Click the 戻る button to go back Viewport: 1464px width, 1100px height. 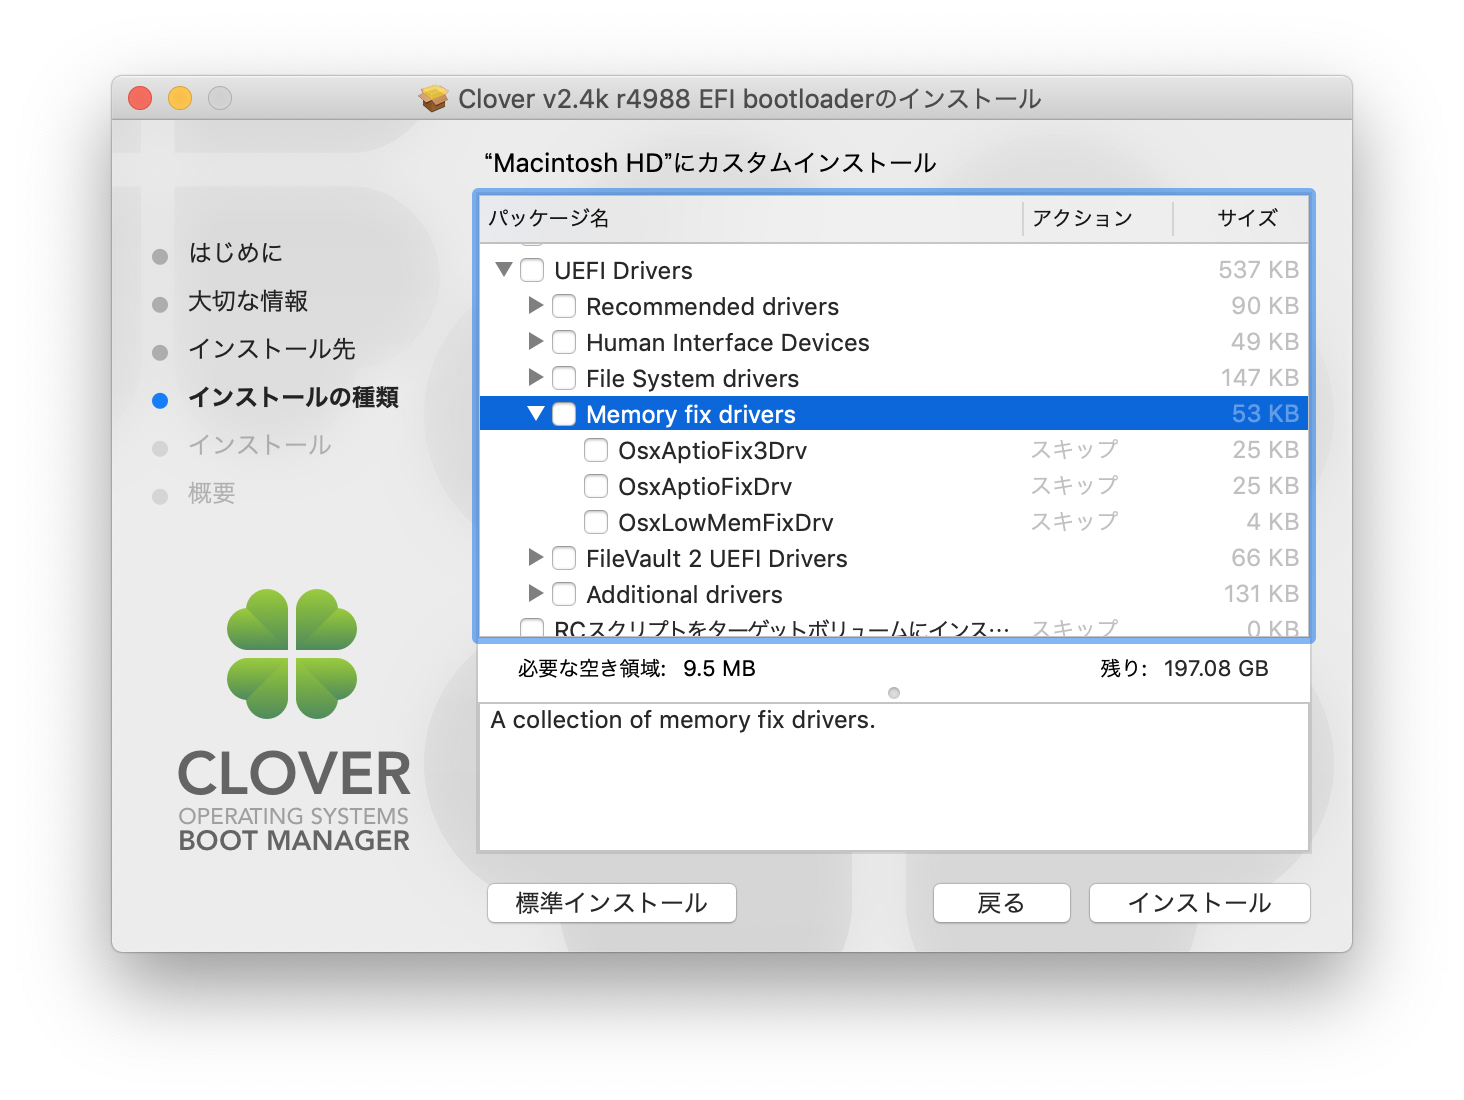pyautogui.click(x=1001, y=903)
